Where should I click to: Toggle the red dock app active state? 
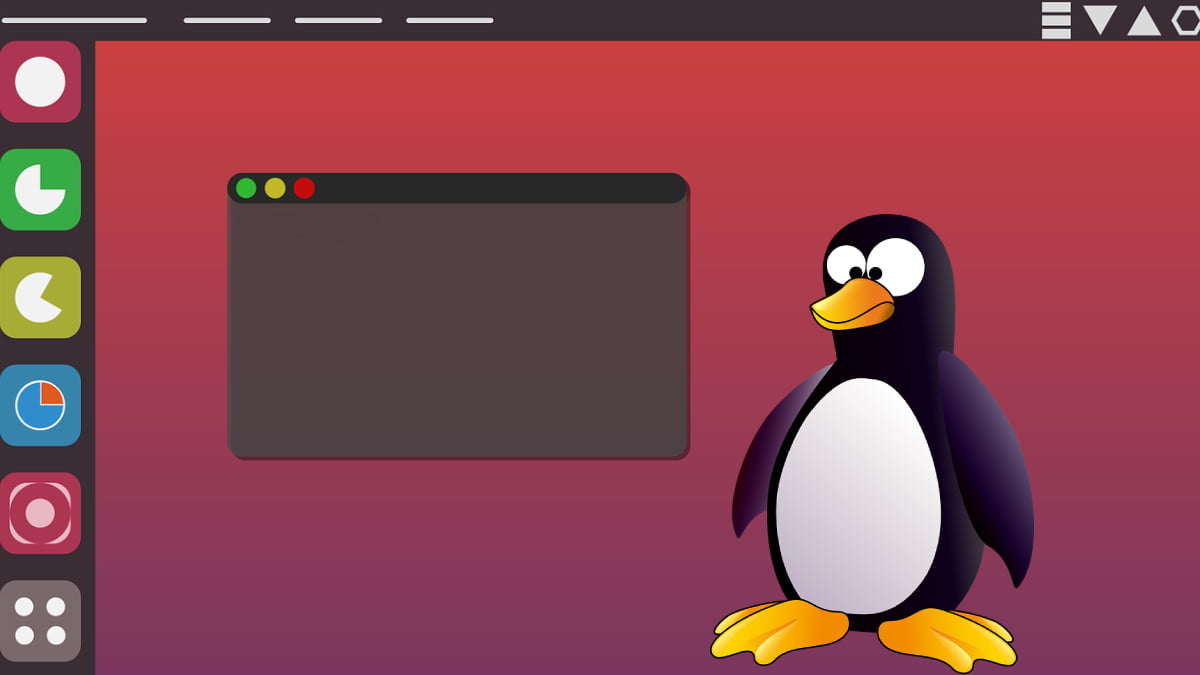point(41,513)
